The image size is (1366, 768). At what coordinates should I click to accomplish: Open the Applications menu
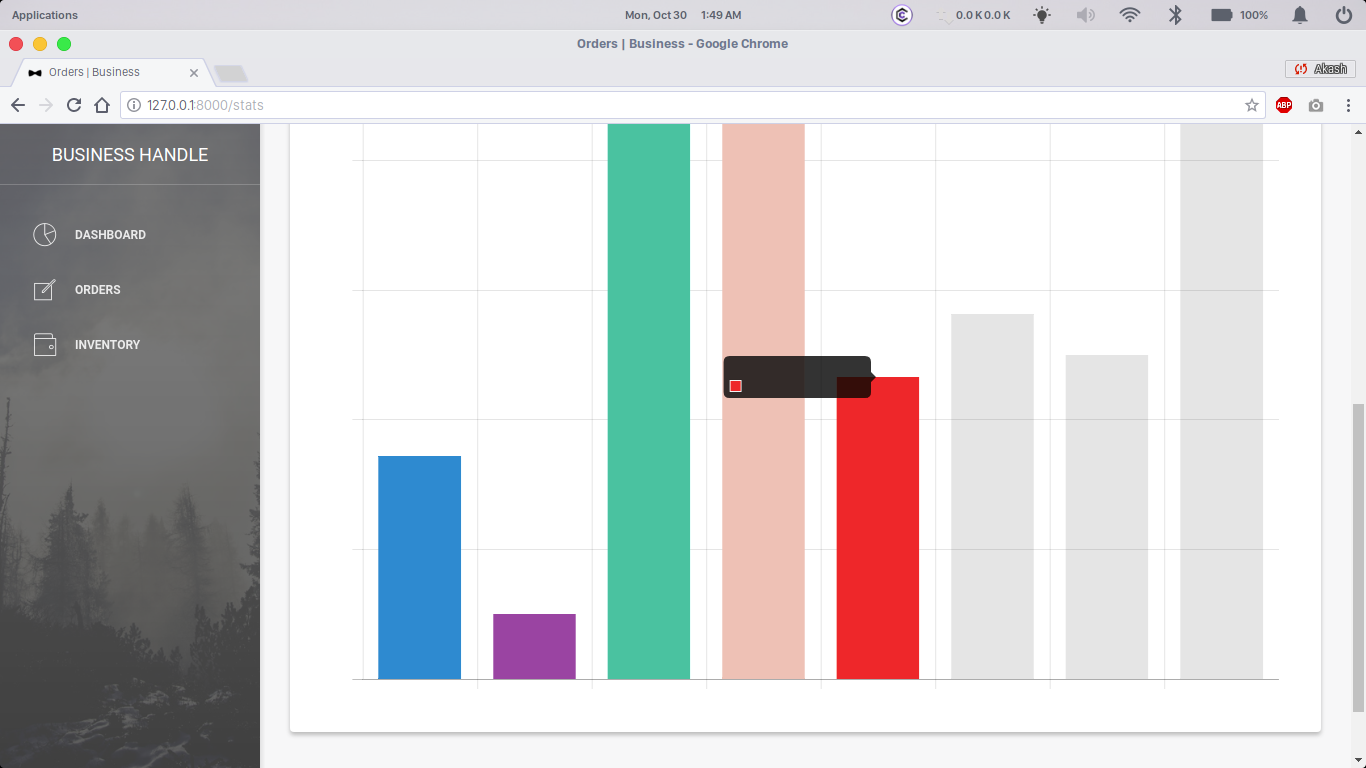[45, 15]
